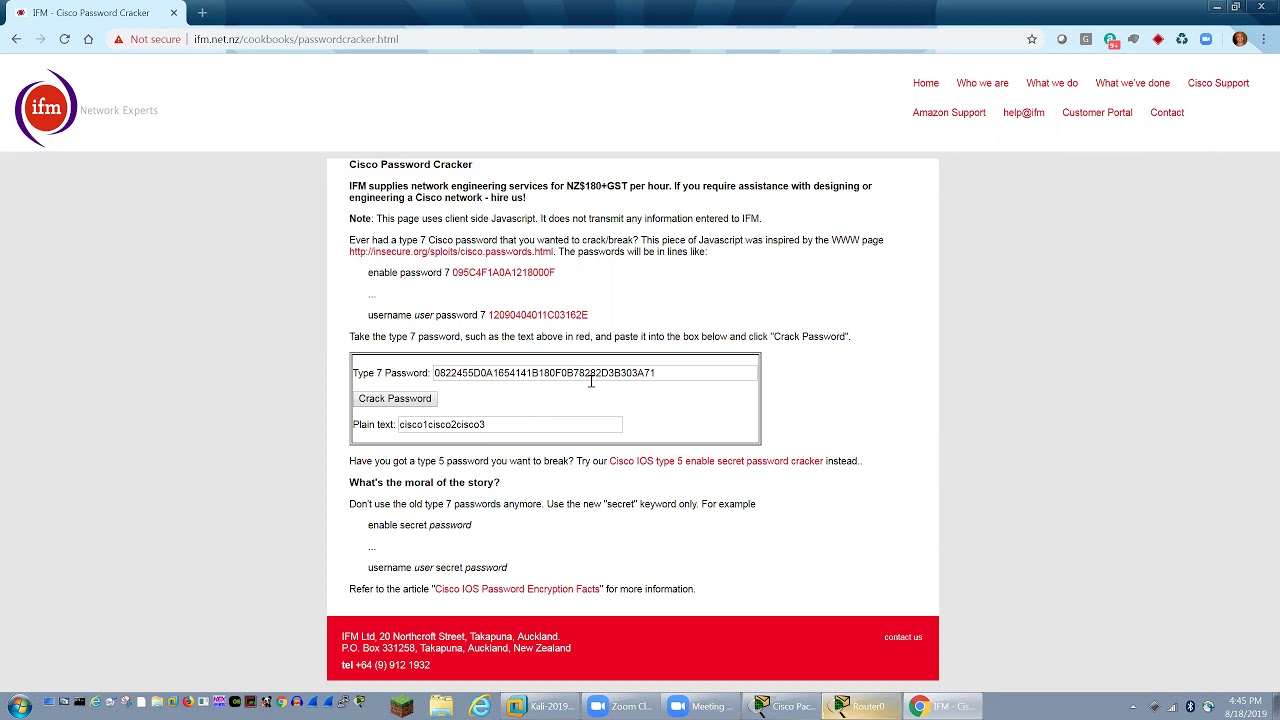This screenshot has height=720, width=1280.
Task: Click the Type 7 Password input field
Action: point(594,373)
